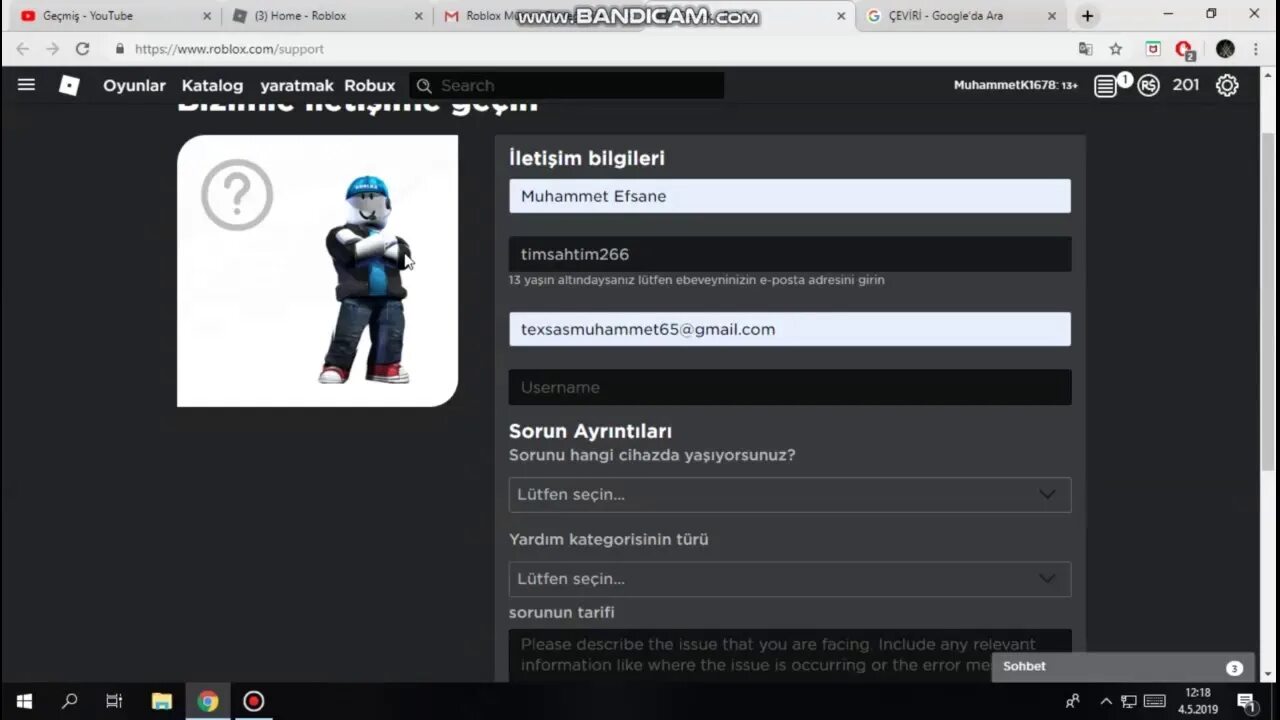
Task: Click the browser address bar URL
Action: (x=229, y=49)
